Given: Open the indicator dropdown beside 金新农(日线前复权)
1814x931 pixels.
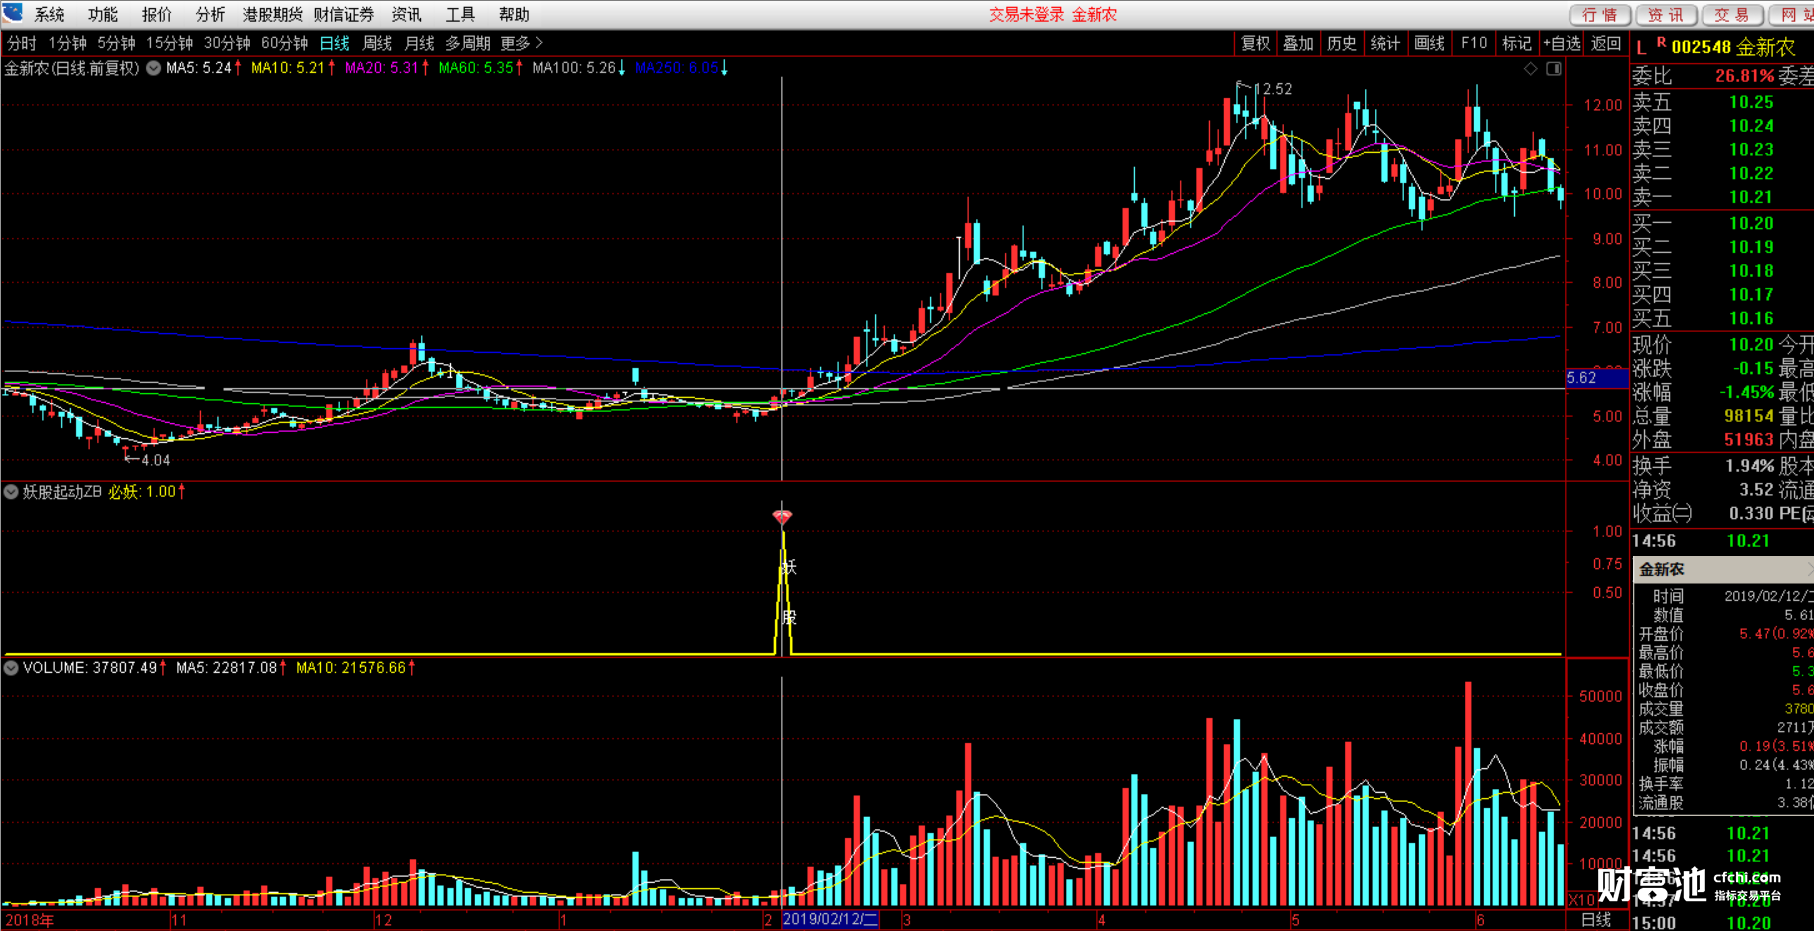Looking at the screenshot, I should [153, 68].
